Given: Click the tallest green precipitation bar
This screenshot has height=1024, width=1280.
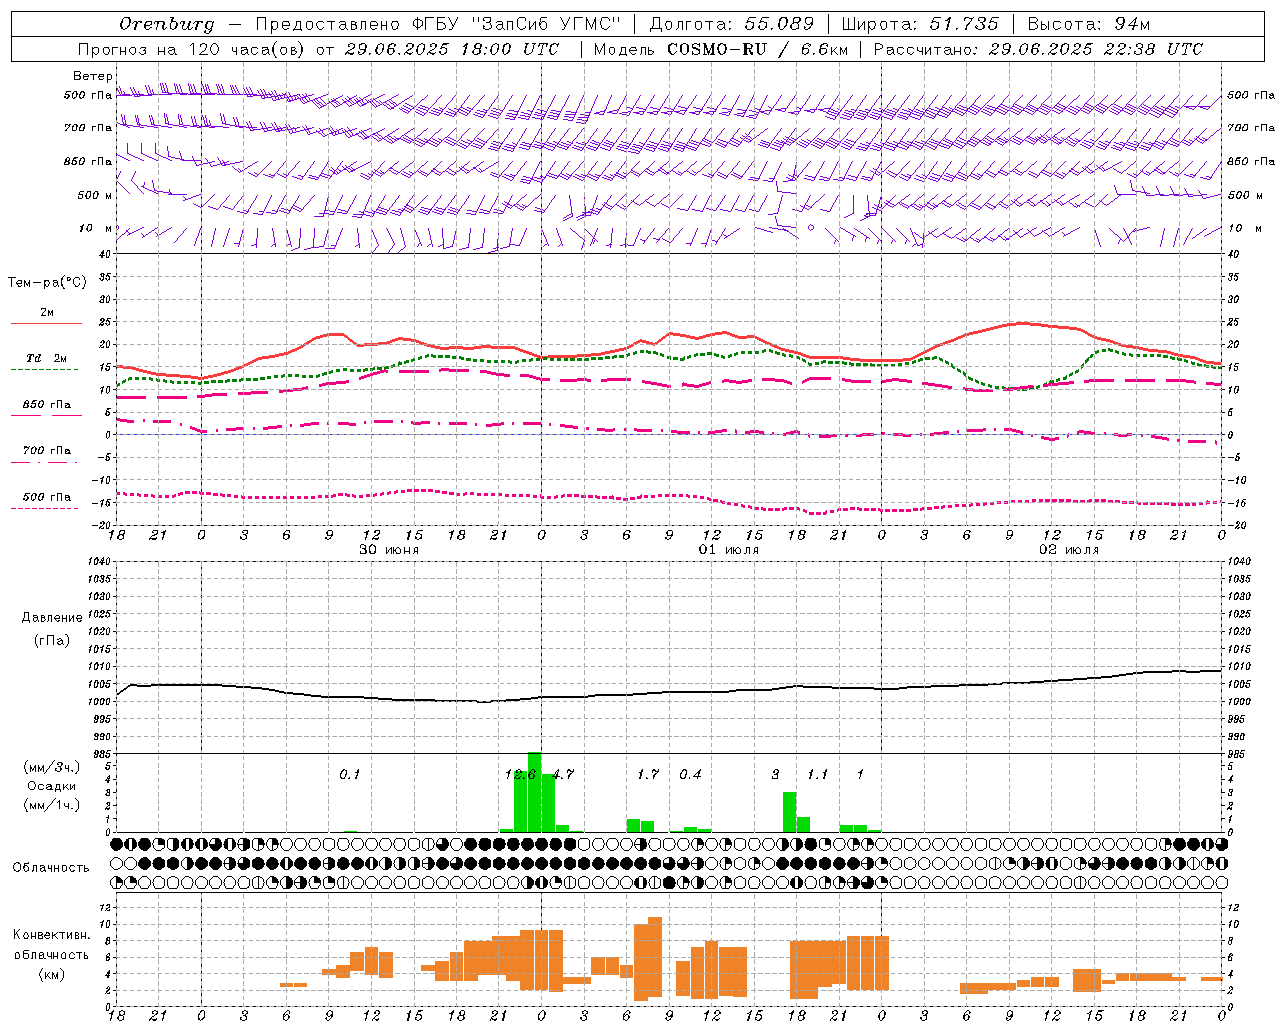Looking at the screenshot, I should point(535,791).
